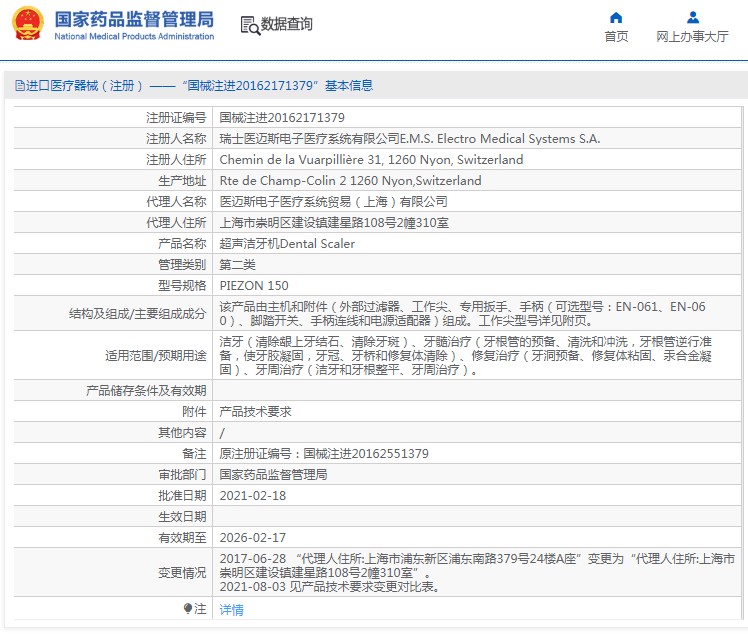
Task: Select 第二类 management category value
Action: 238,264
